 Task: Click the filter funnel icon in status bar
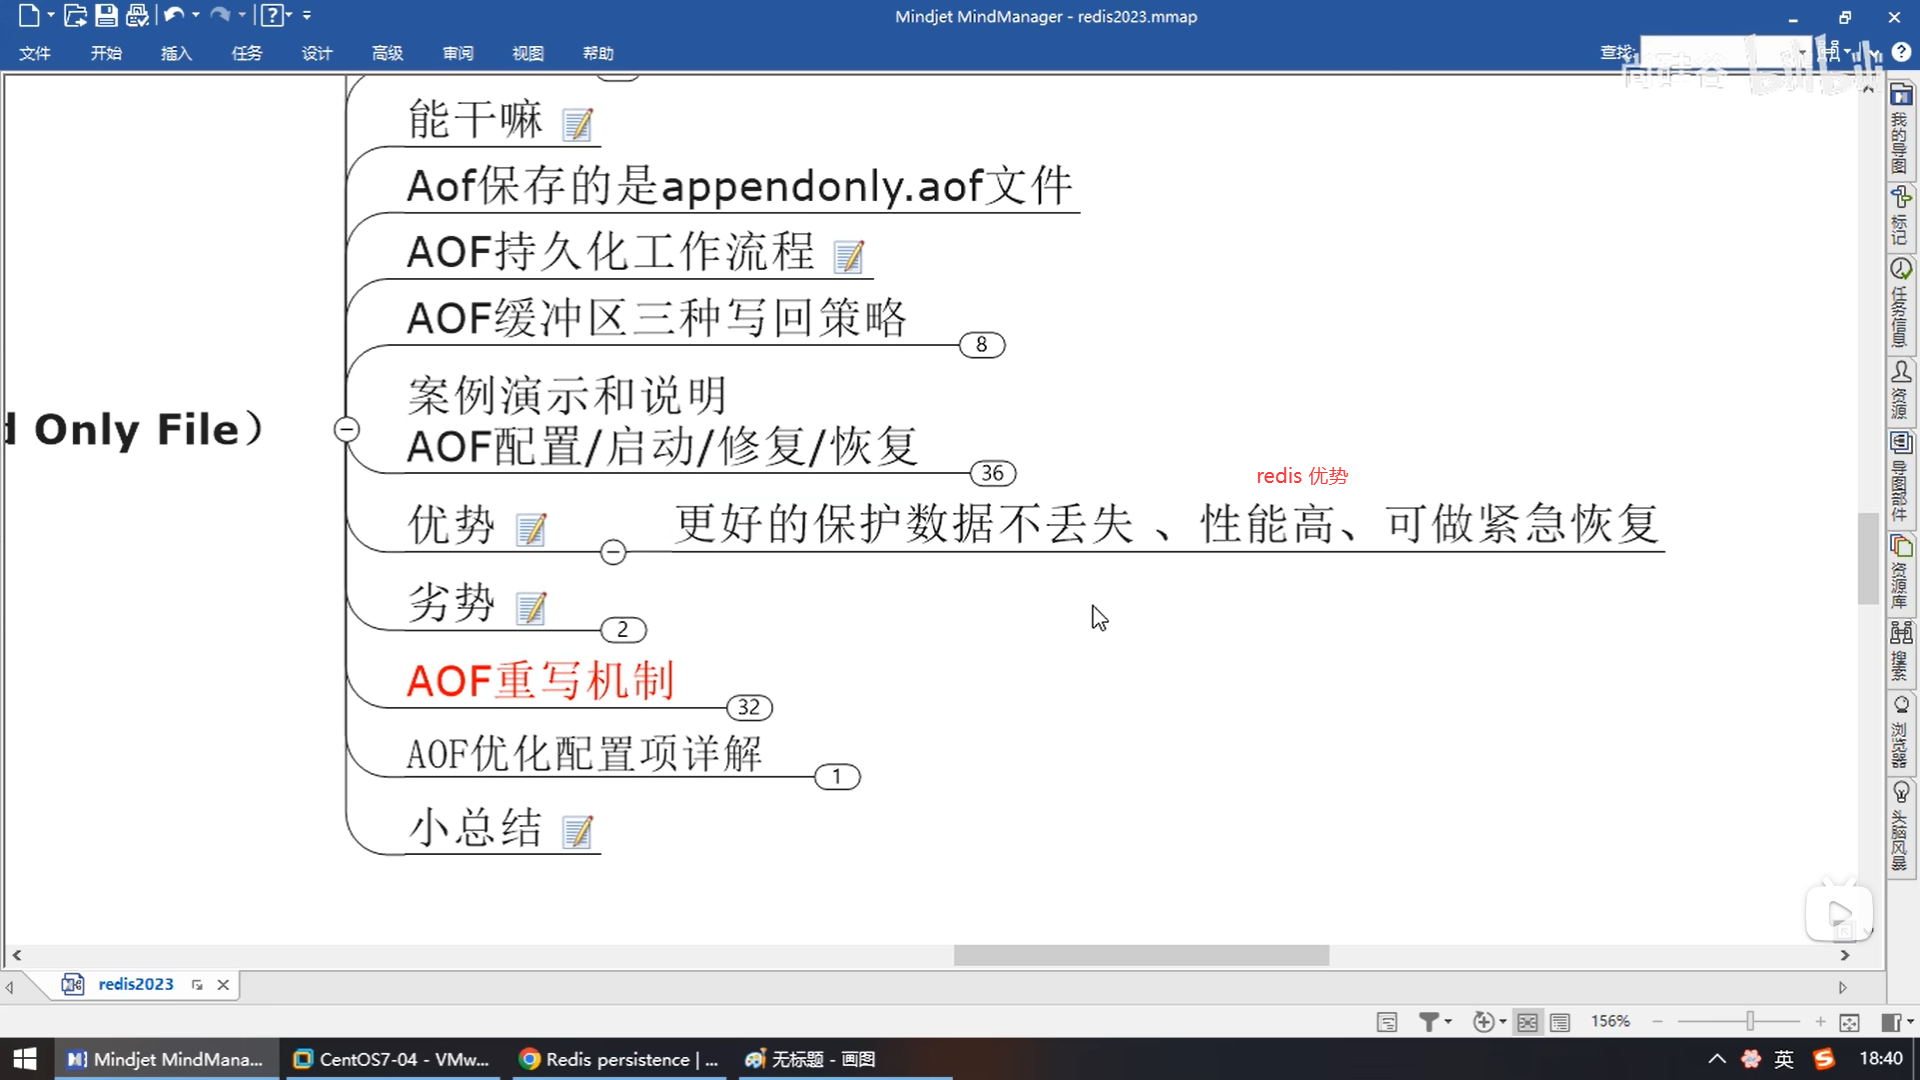(1429, 1021)
